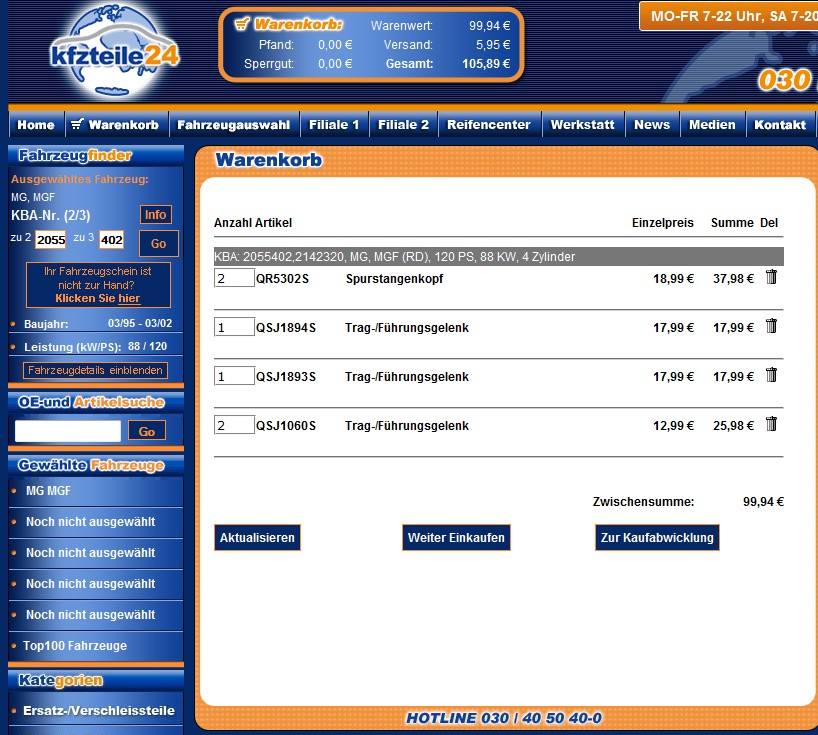Screen dimensions: 818x735
Task: Delete the QR5302S Spurstangenkopf item
Action: pos(771,277)
